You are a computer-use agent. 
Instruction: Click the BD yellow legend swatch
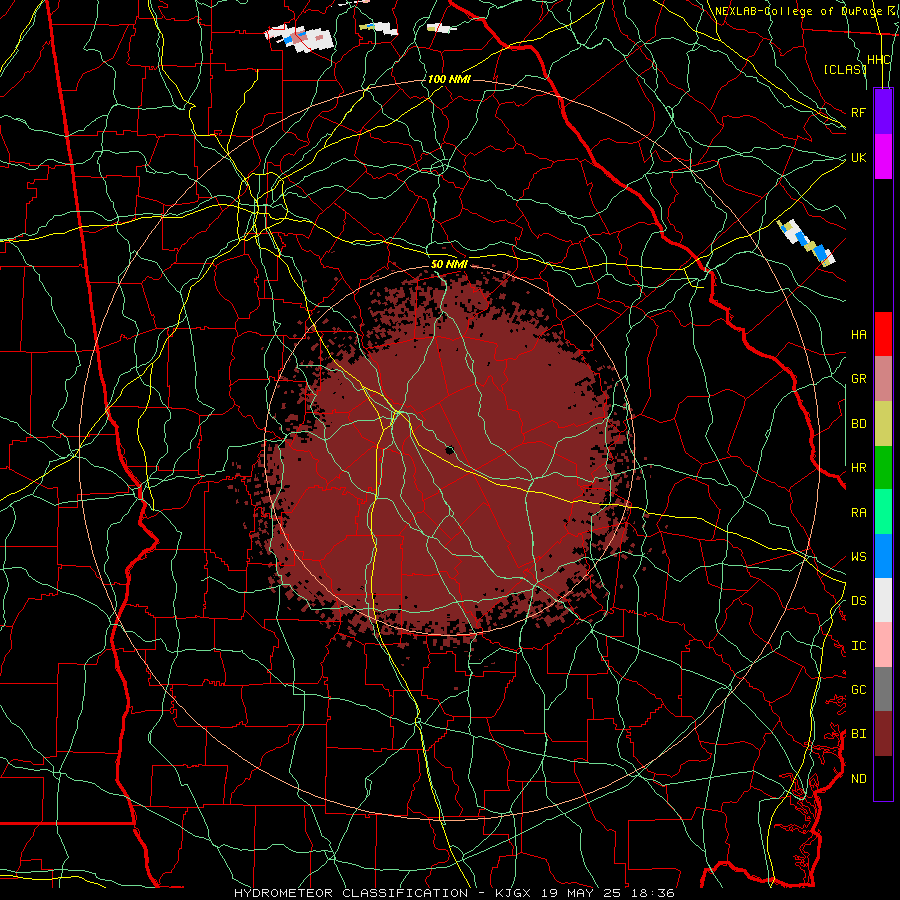tap(883, 424)
